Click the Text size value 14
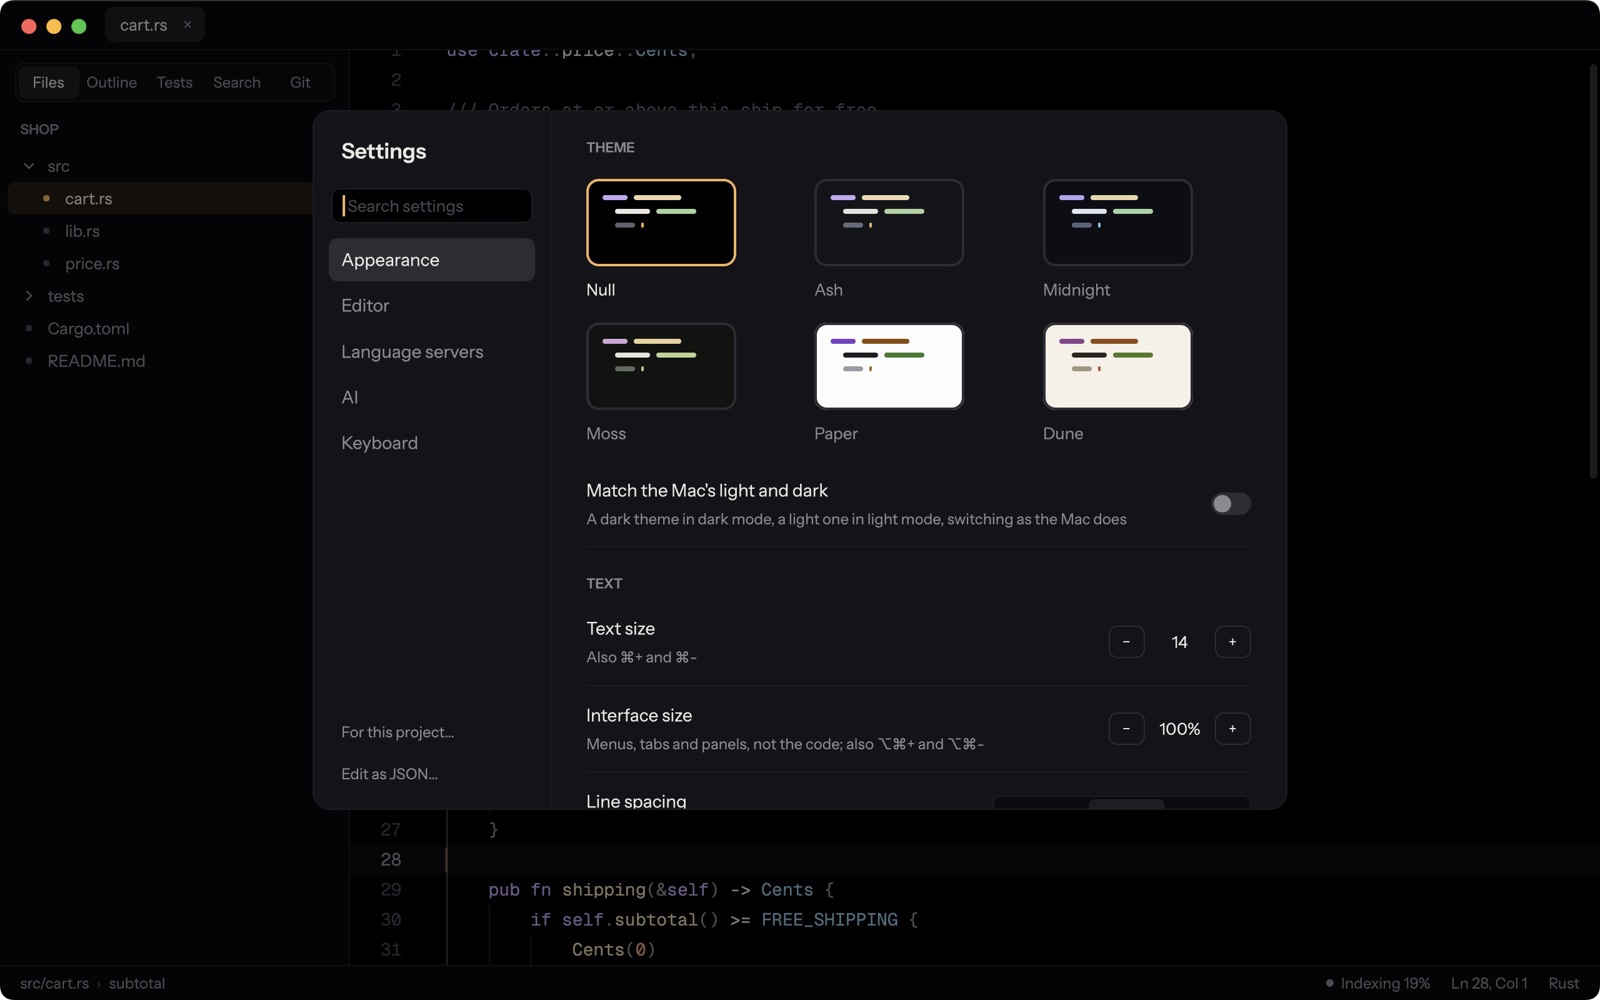Screen dimensions: 1600x1000 tap(1179, 642)
